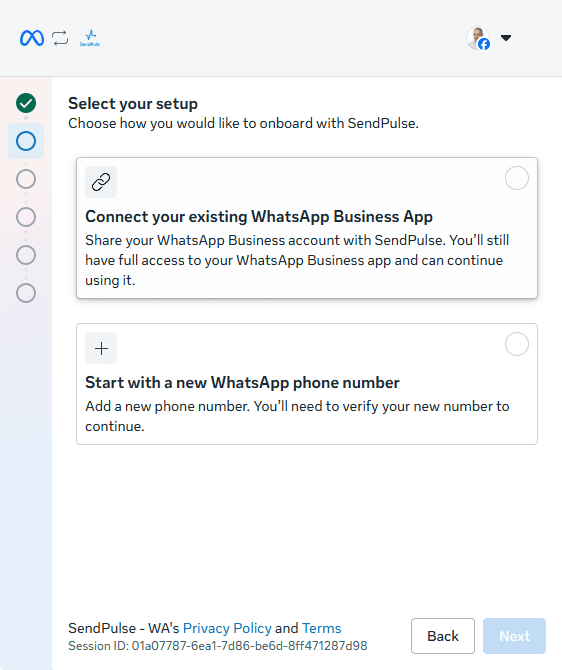Click Connect your existing WhatsApp Business App heading

[x=259, y=217]
